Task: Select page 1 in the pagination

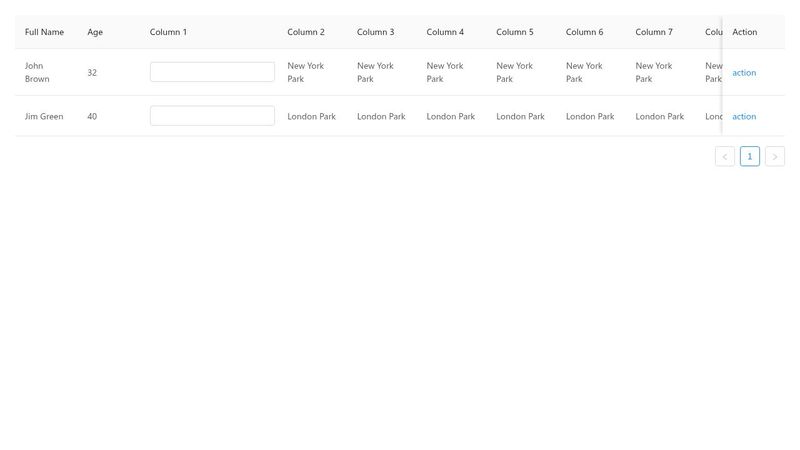Action: (x=750, y=156)
